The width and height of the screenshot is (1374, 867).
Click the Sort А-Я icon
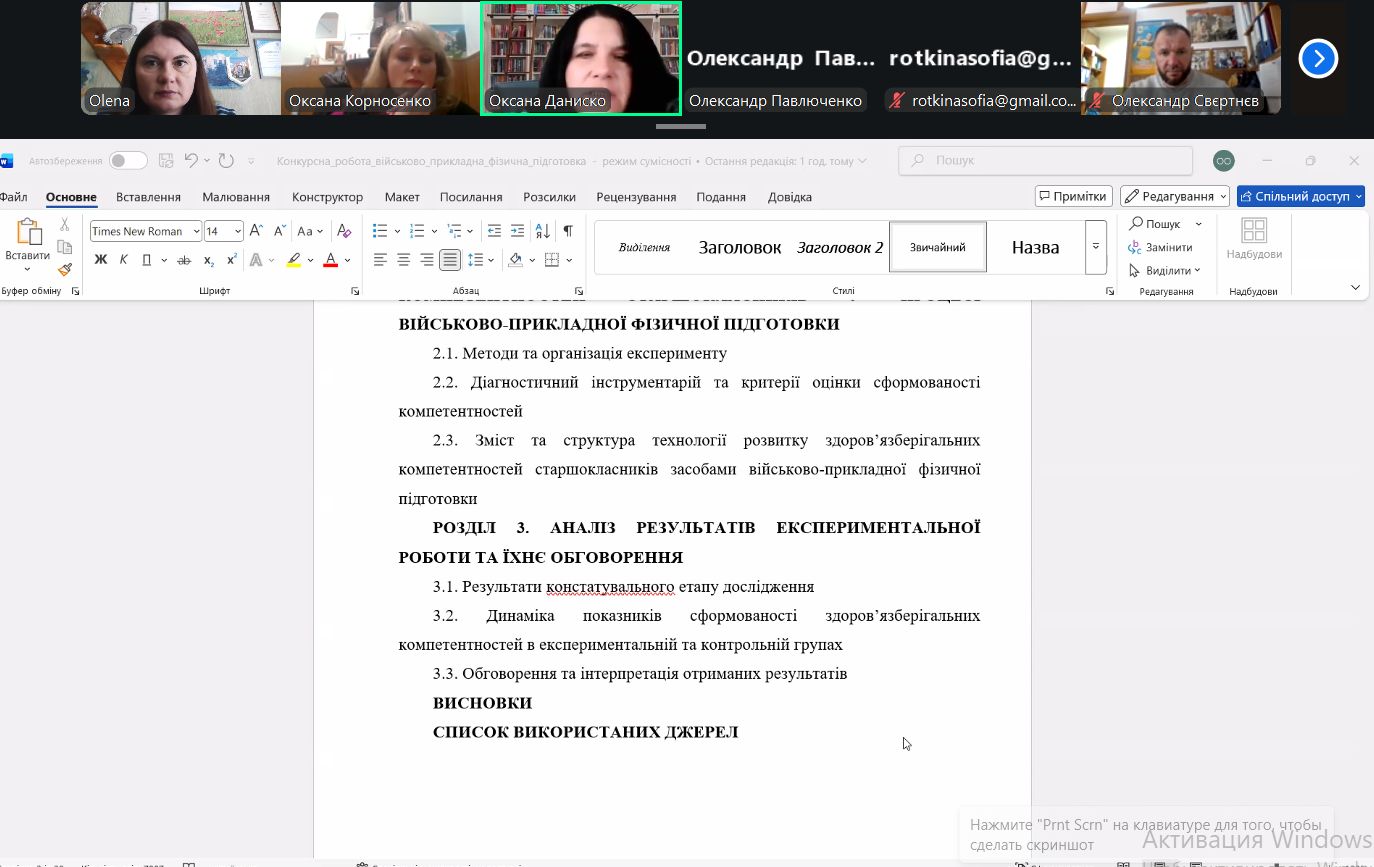pyautogui.click(x=543, y=231)
